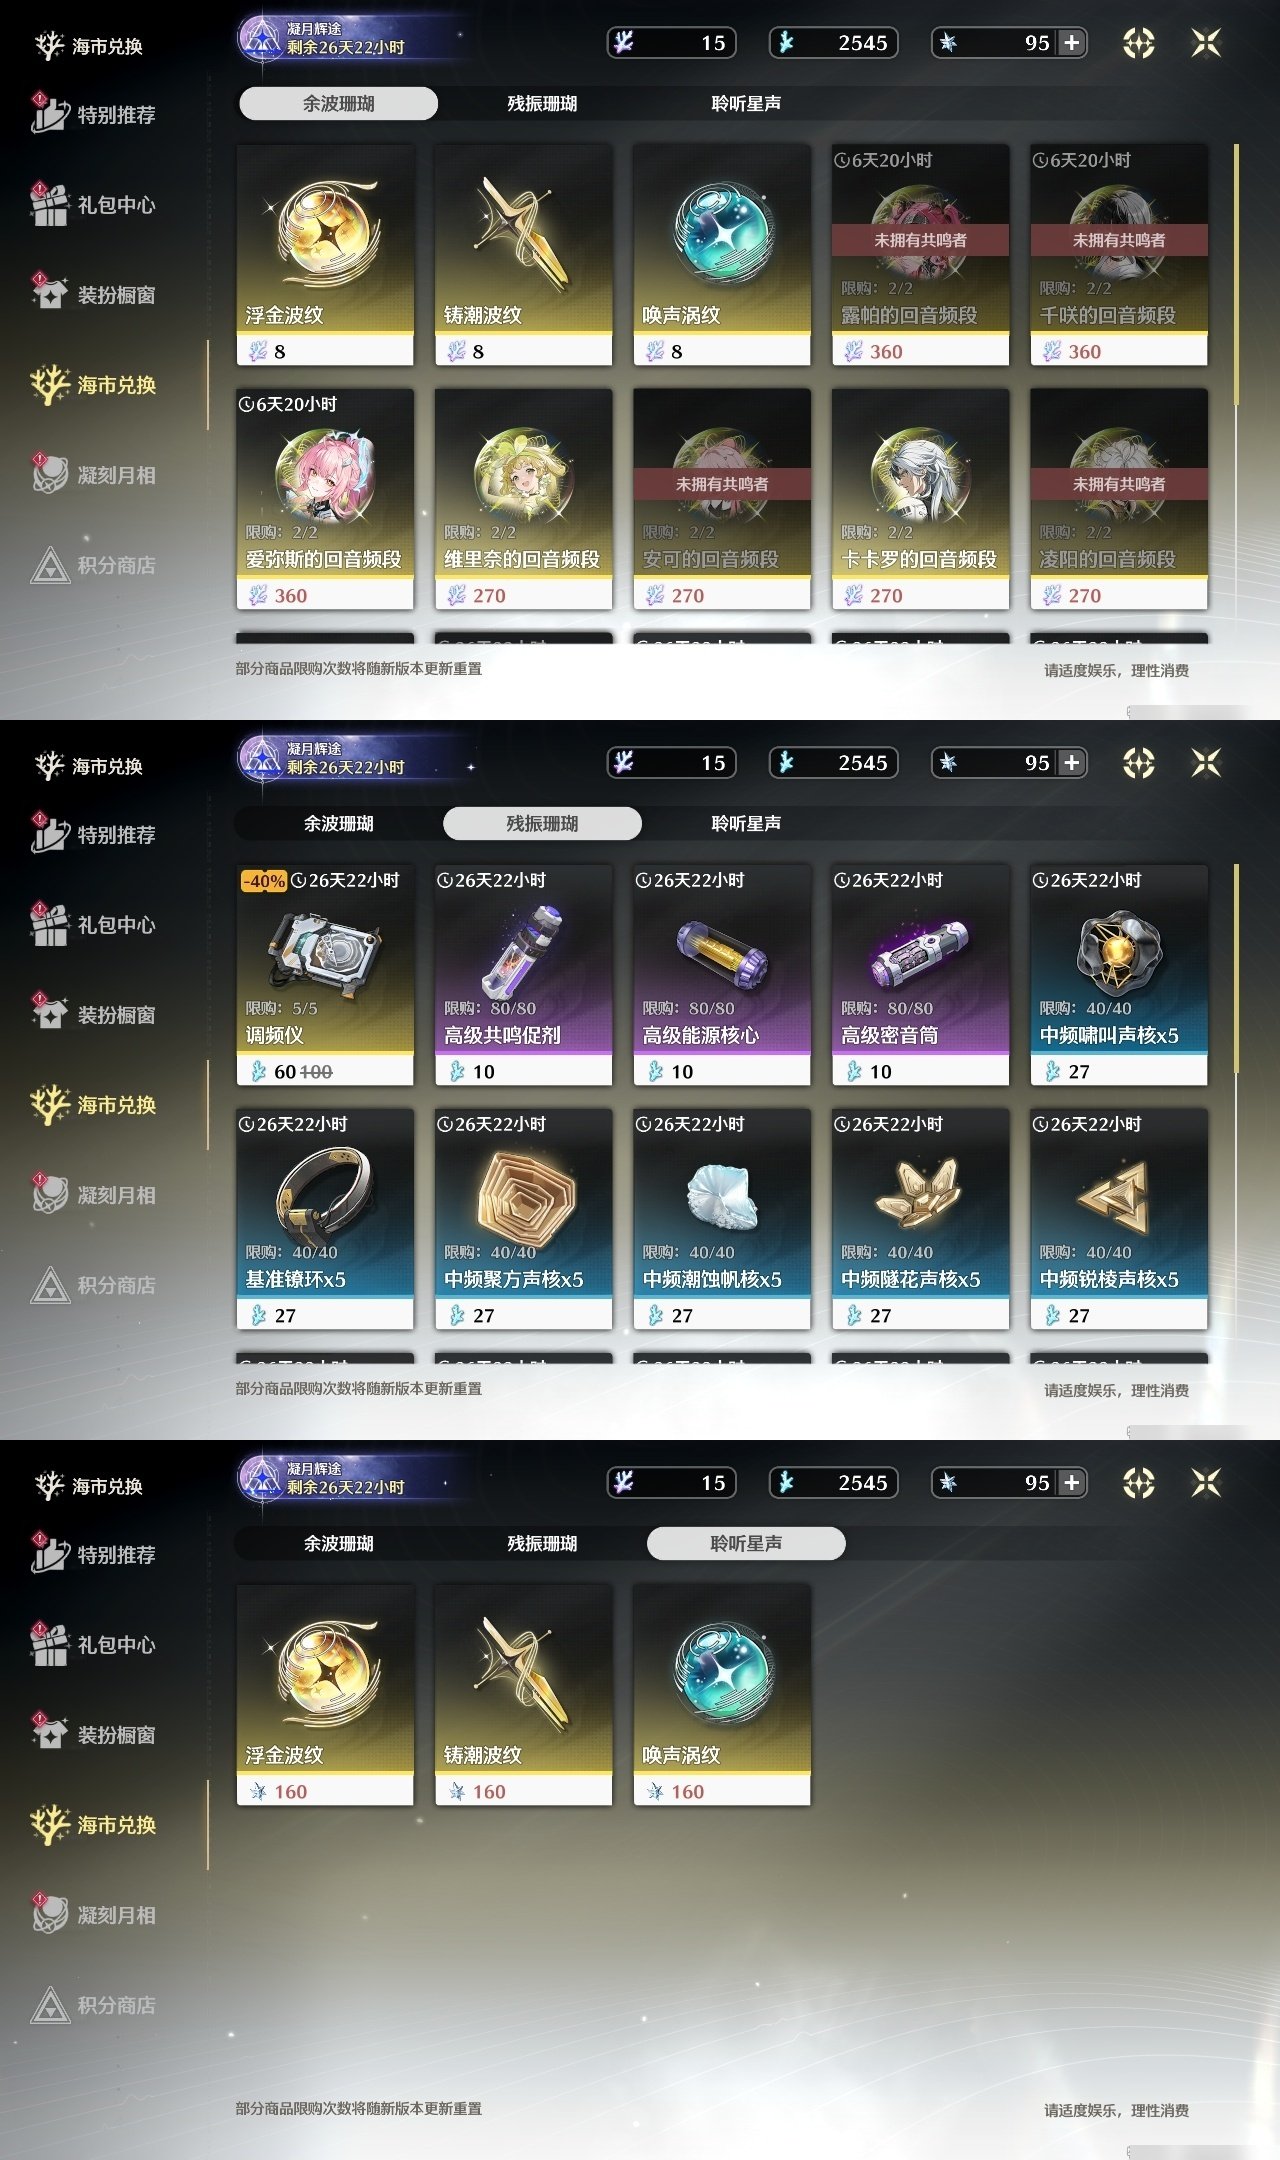This screenshot has height=2160, width=1280.
Task: Select the 中频潮蚀帆核x5 shell item
Action: [x=722, y=1219]
